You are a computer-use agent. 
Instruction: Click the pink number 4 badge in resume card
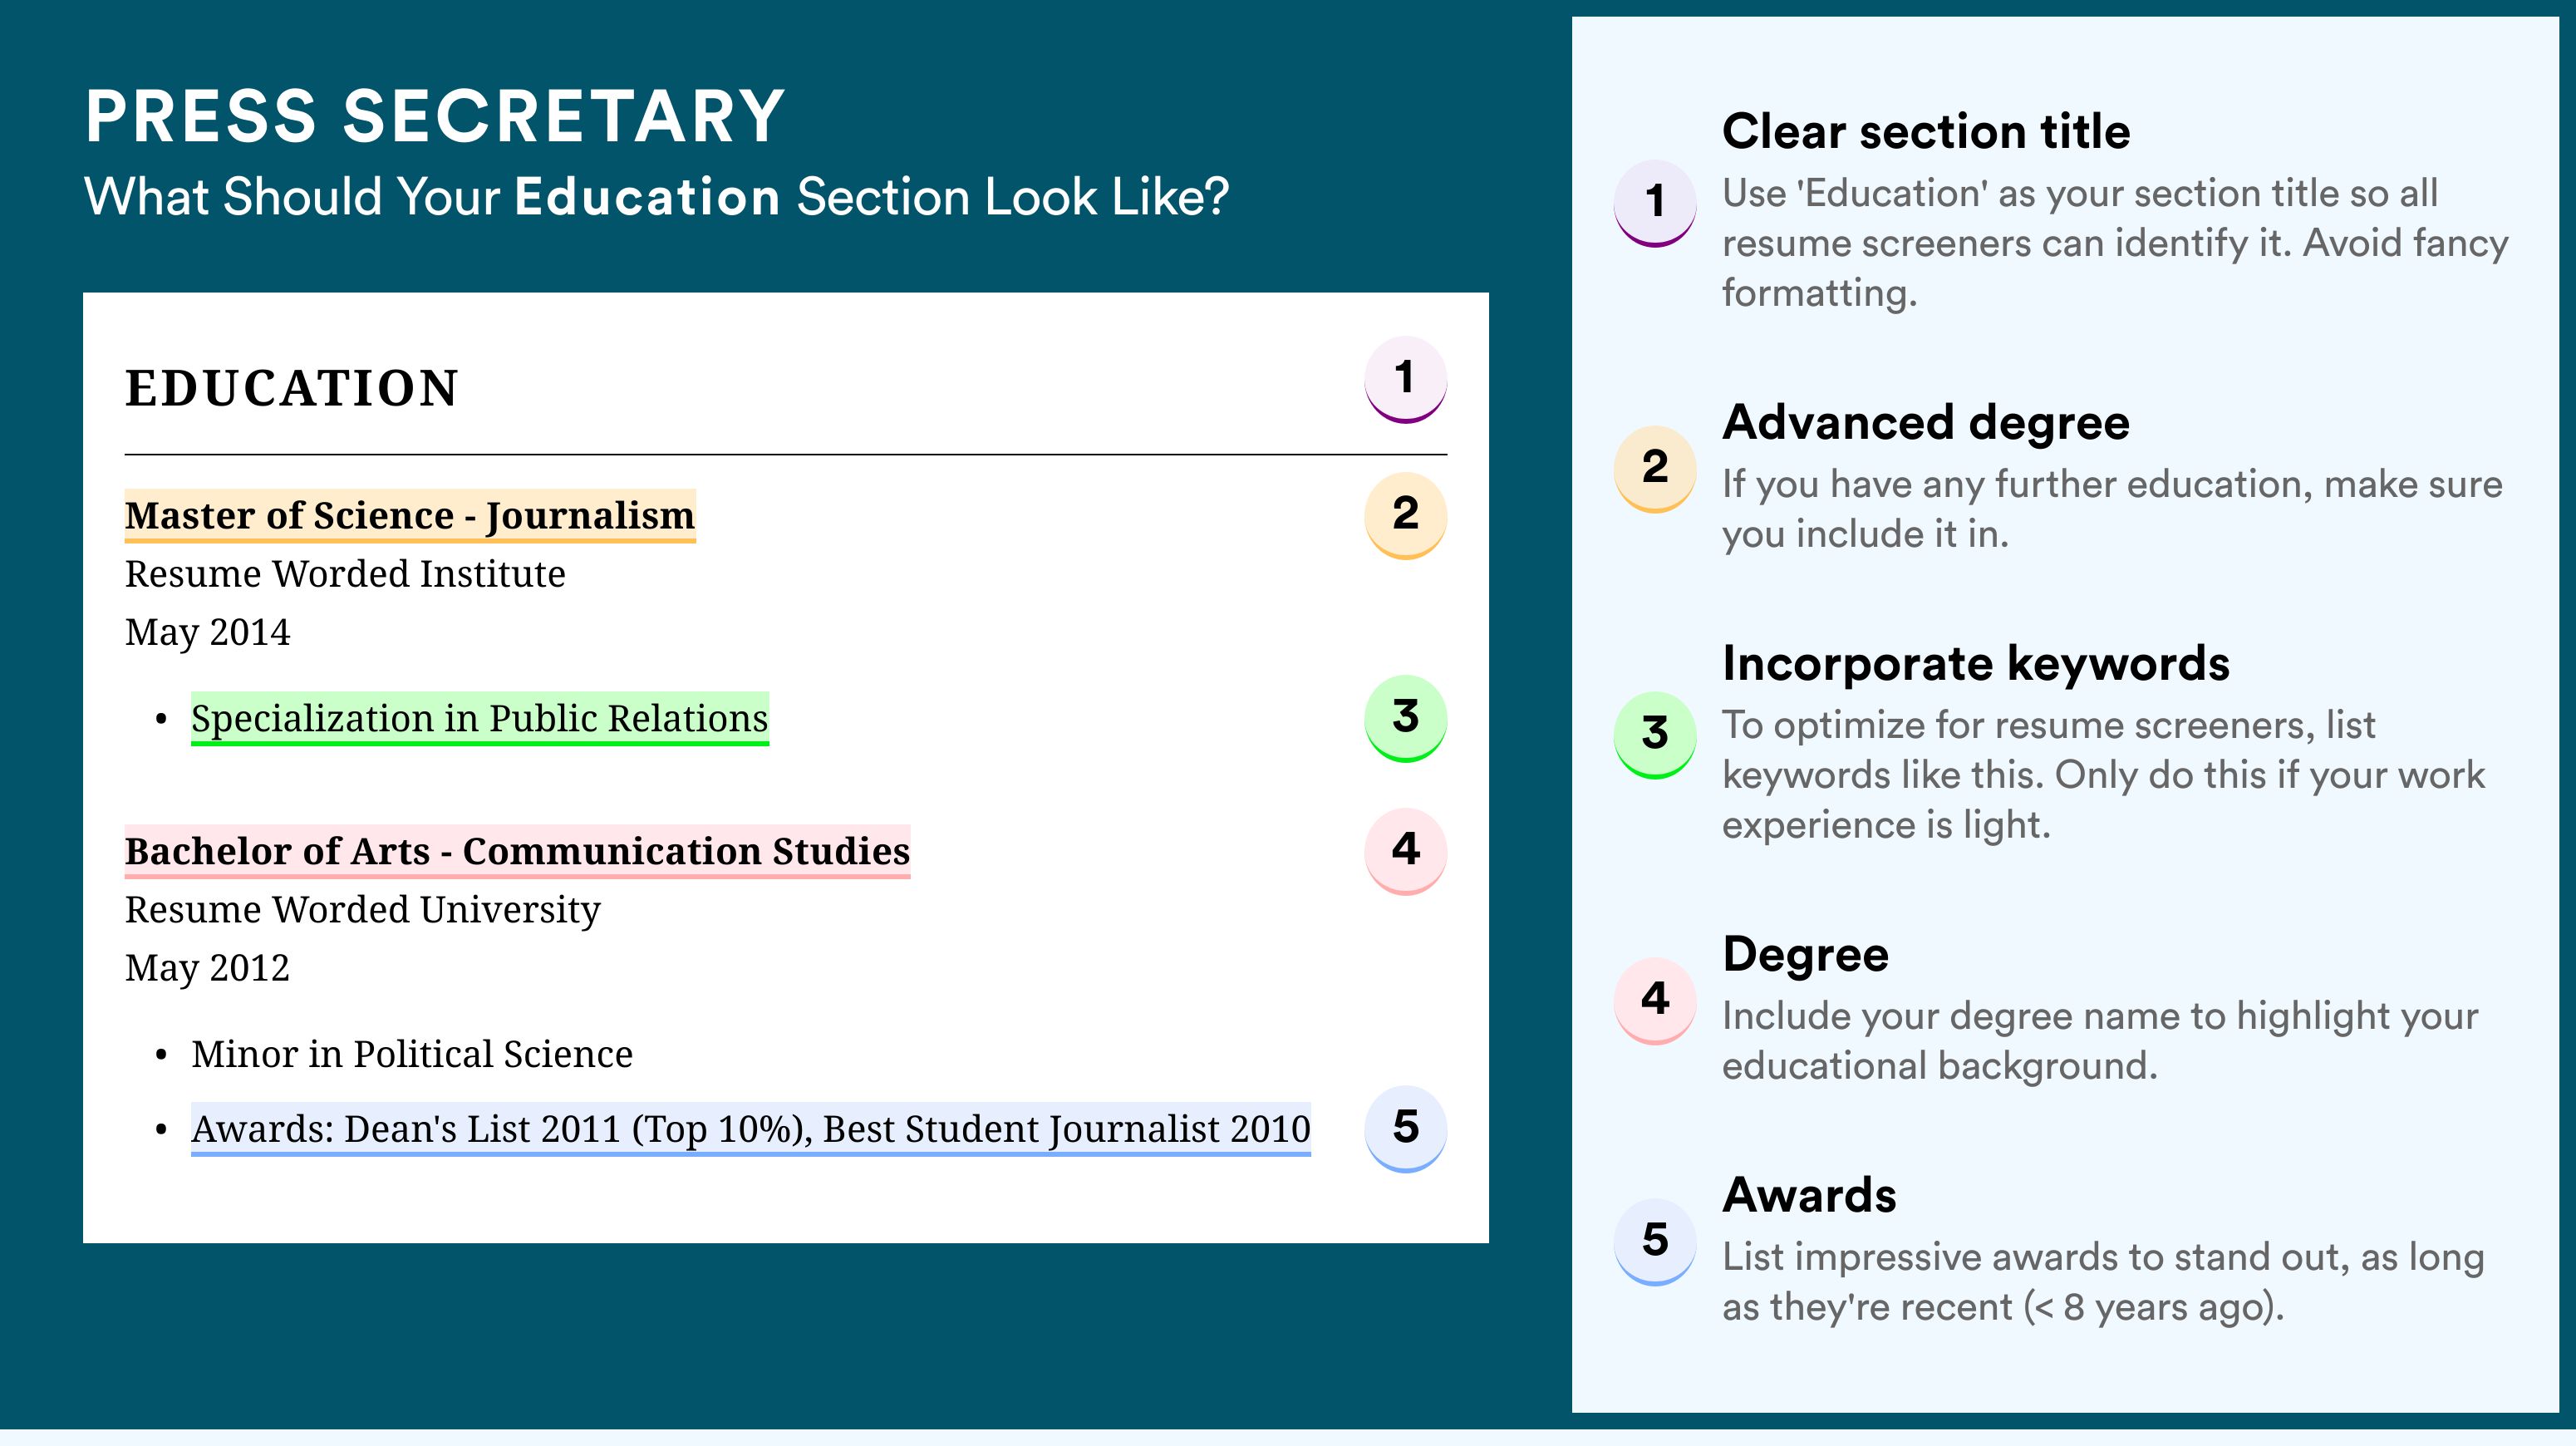(x=1405, y=851)
